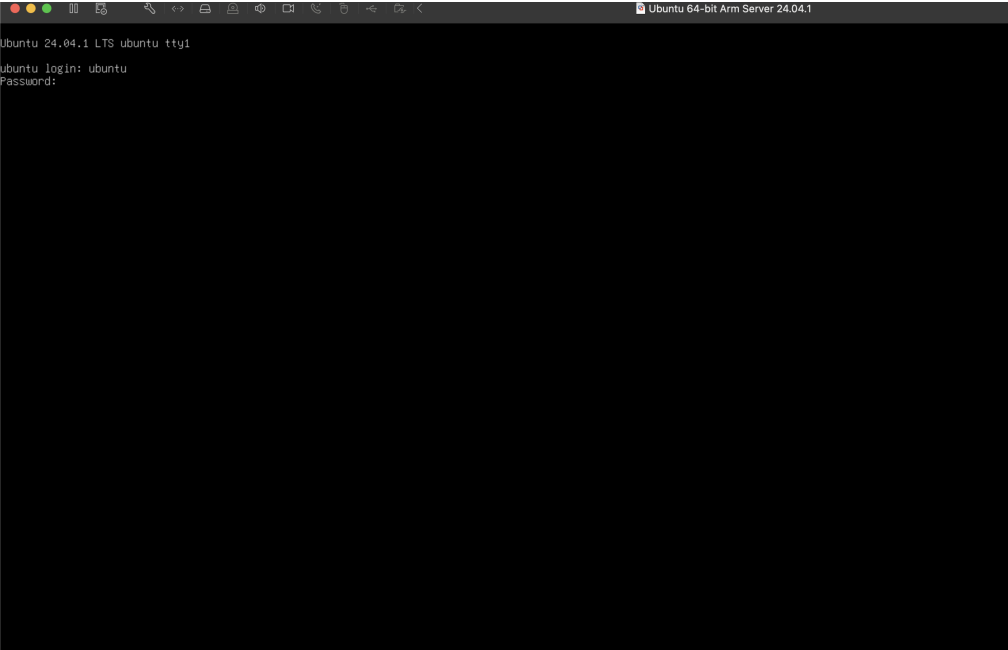Collapse the device toolbar with chevron
Image resolution: width=1008 pixels, height=650 pixels.
[418, 10]
